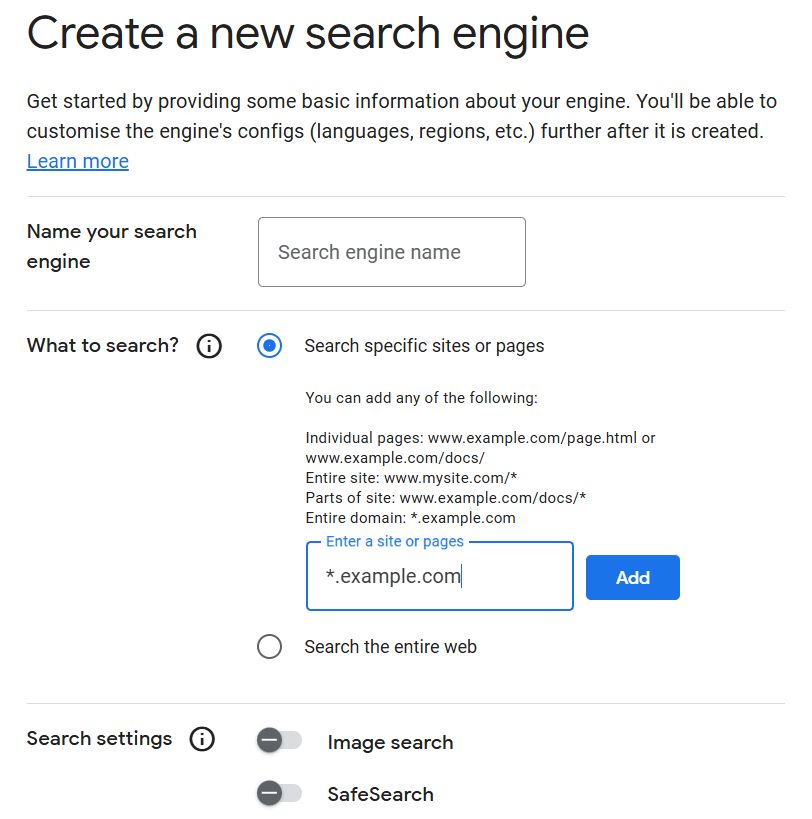Click info icon beside What to search?
The width and height of the screenshot is (812, 819).
pos(208,346)
